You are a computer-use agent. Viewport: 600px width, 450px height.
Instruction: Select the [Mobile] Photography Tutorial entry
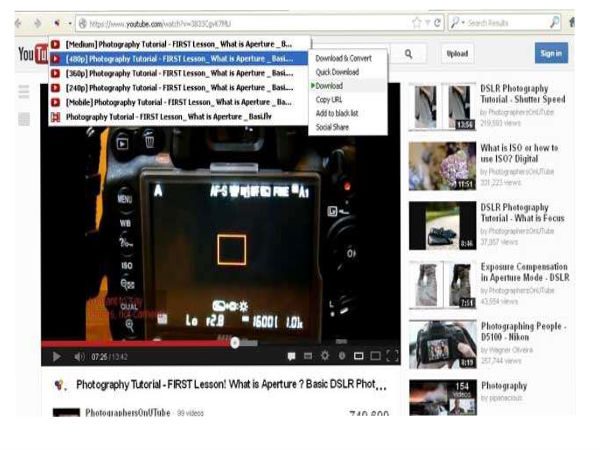[x=179, y=103]
